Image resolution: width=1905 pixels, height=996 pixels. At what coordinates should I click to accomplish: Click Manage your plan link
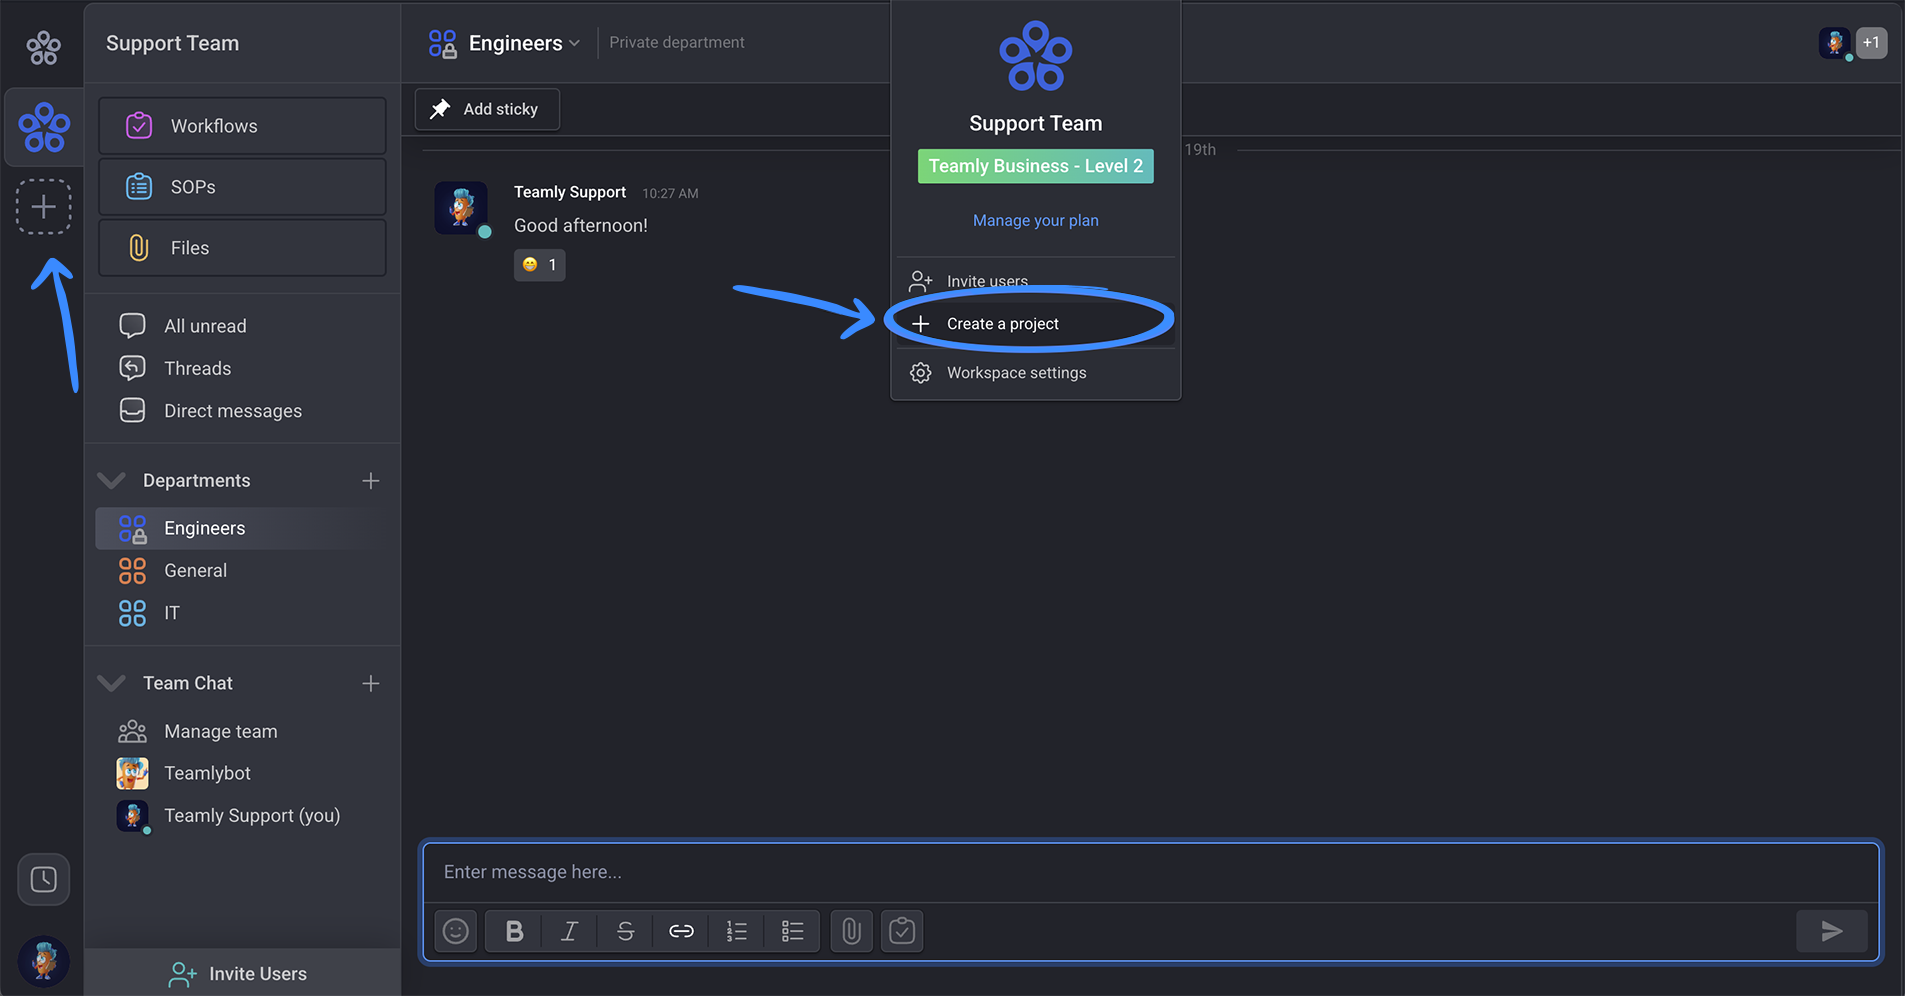(1036, 220)
